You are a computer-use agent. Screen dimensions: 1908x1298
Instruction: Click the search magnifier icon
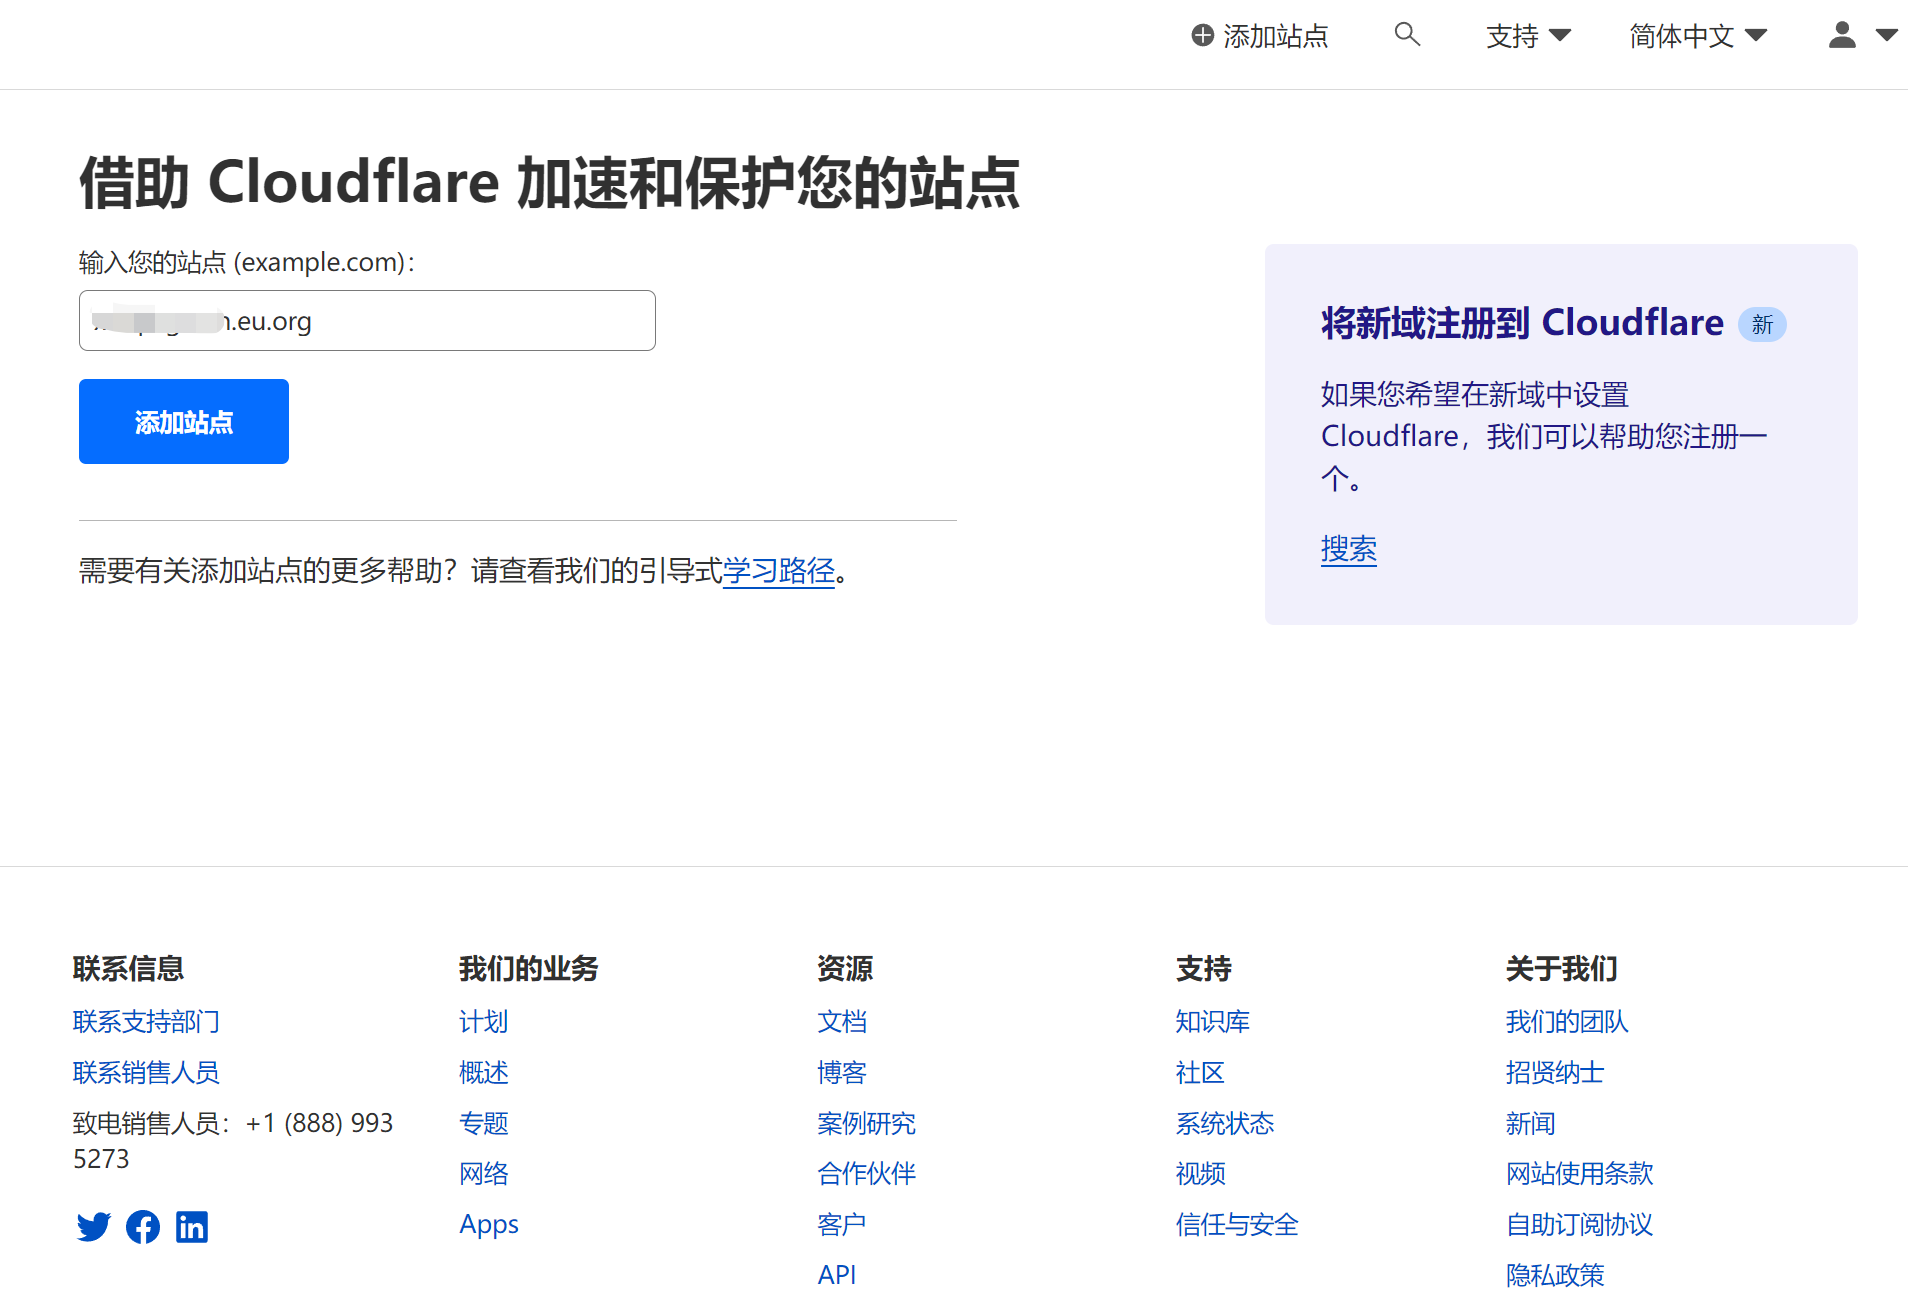coord(1406,35)
